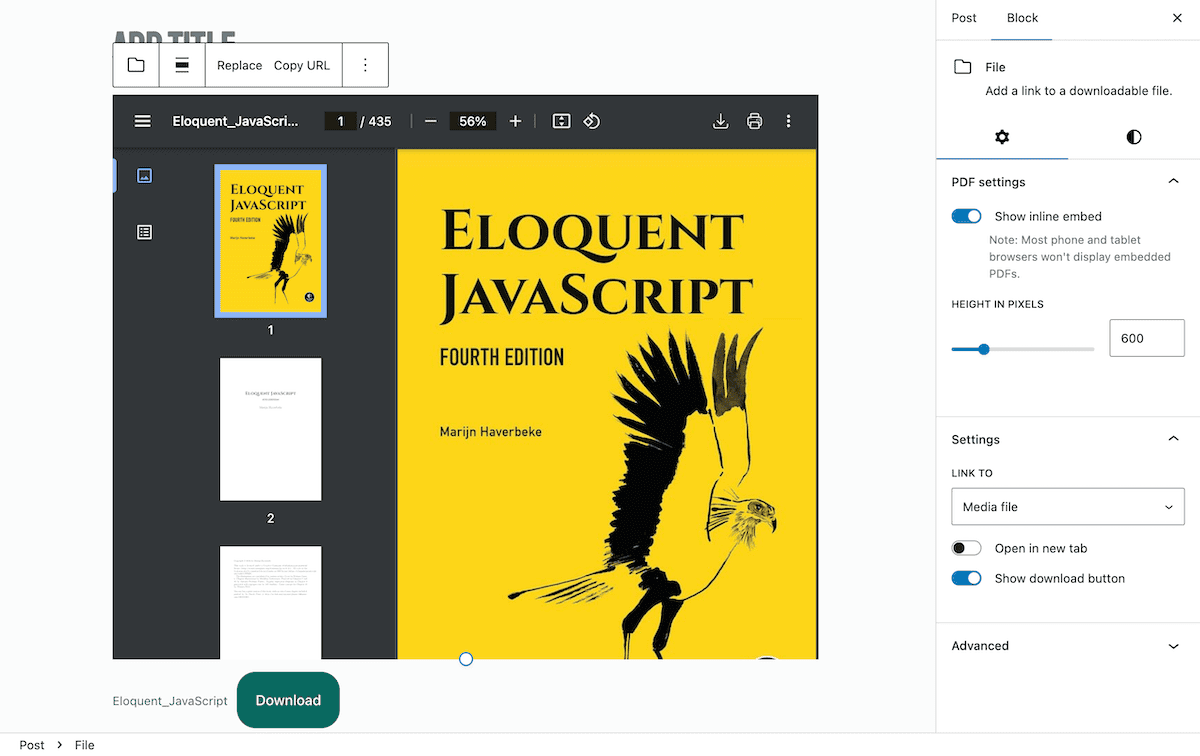1200x756 pixels.
Task: Open the block Settings gear tab
Action: [x=1002, y=137]
